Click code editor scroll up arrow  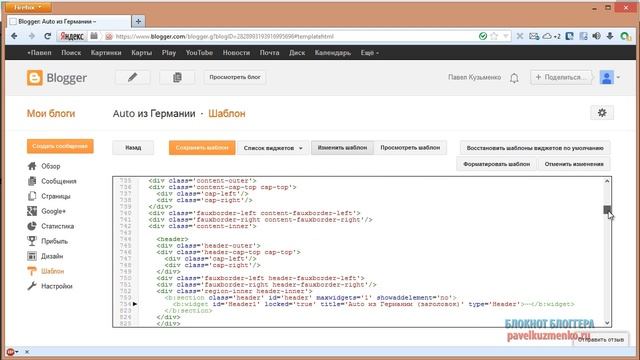[607, 181]
